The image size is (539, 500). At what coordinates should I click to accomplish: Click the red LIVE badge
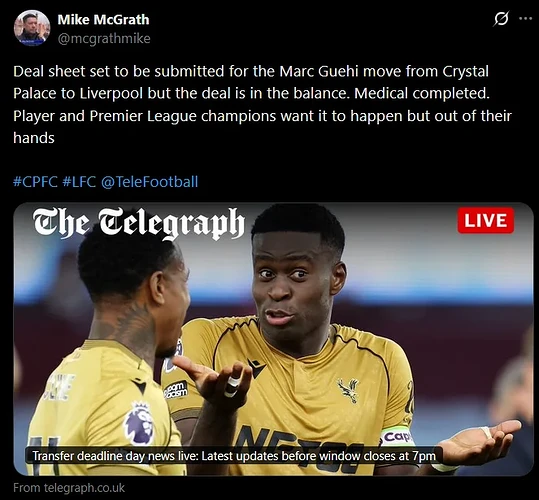486,220
